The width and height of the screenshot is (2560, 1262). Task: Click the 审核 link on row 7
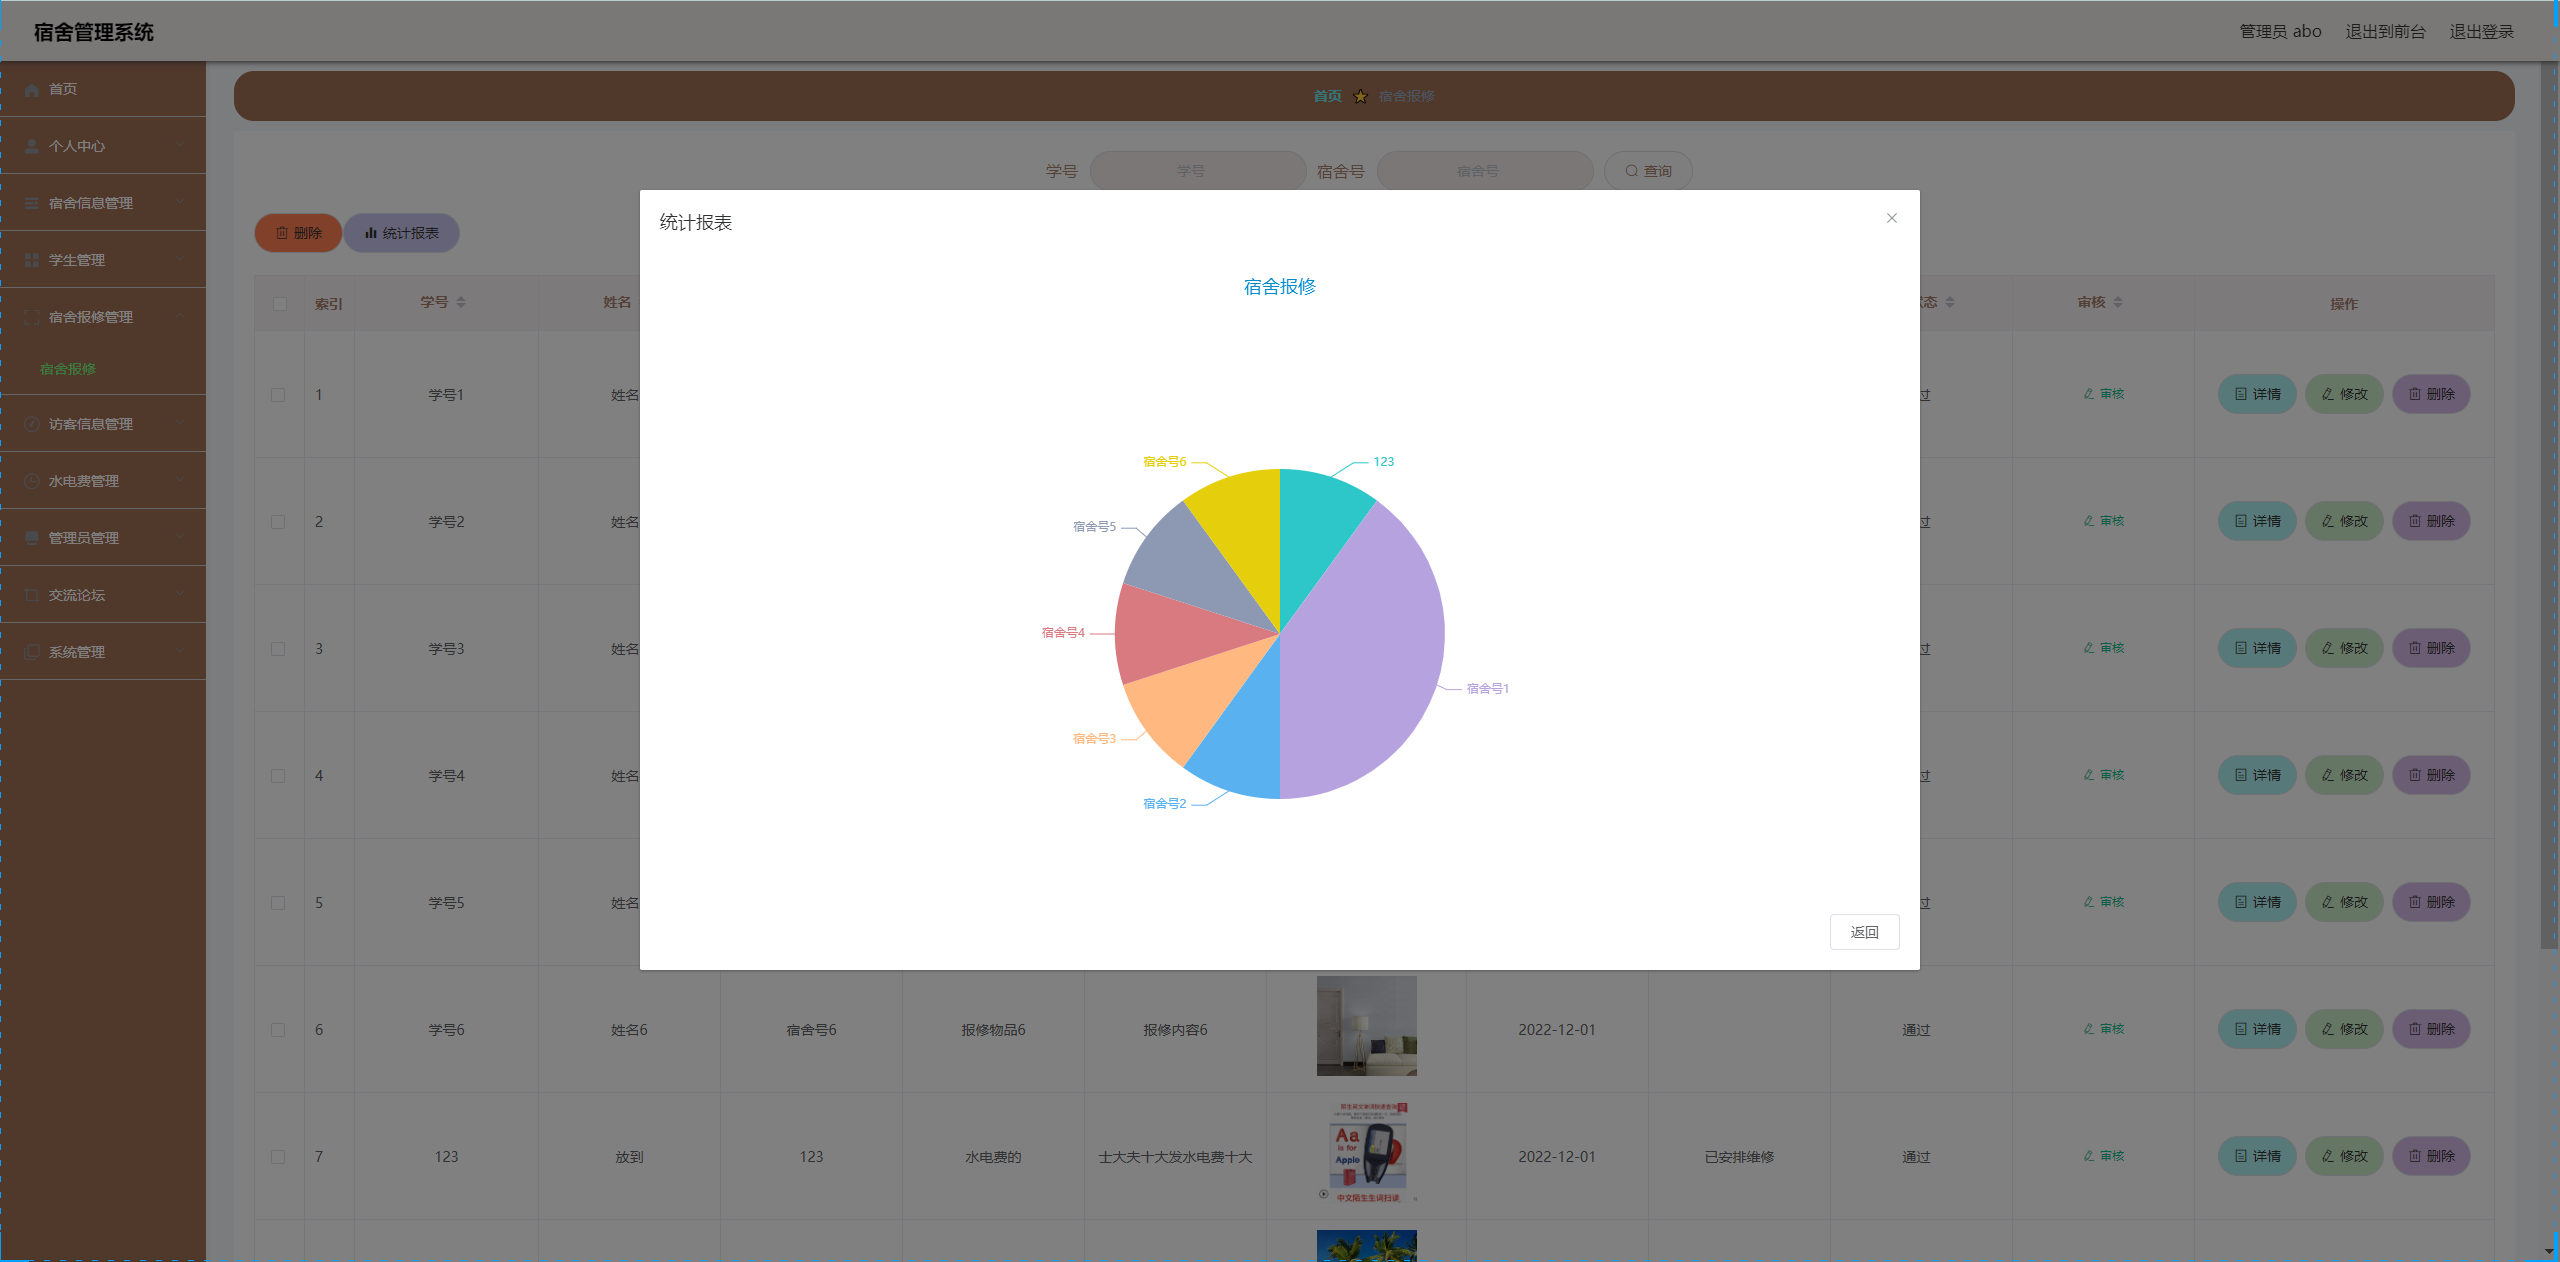pos(2104,1156)
